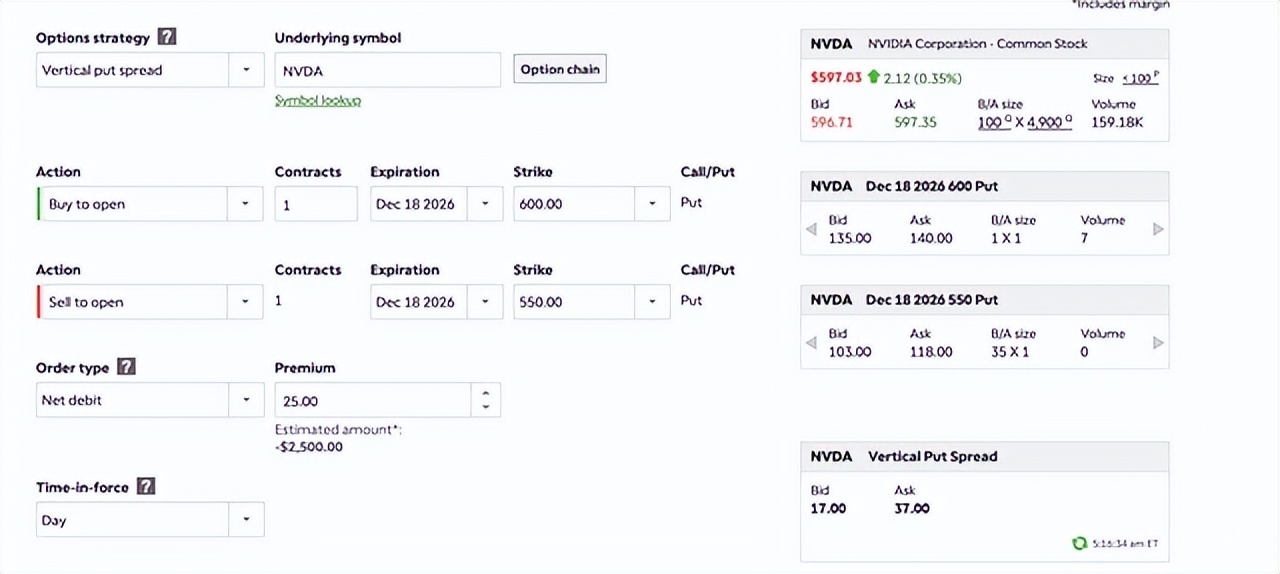Image resolution: width=1280 pixels, height=574 pixels.
Task: Click left arrow on 550 Put quote
Action: tap(811, 342)
